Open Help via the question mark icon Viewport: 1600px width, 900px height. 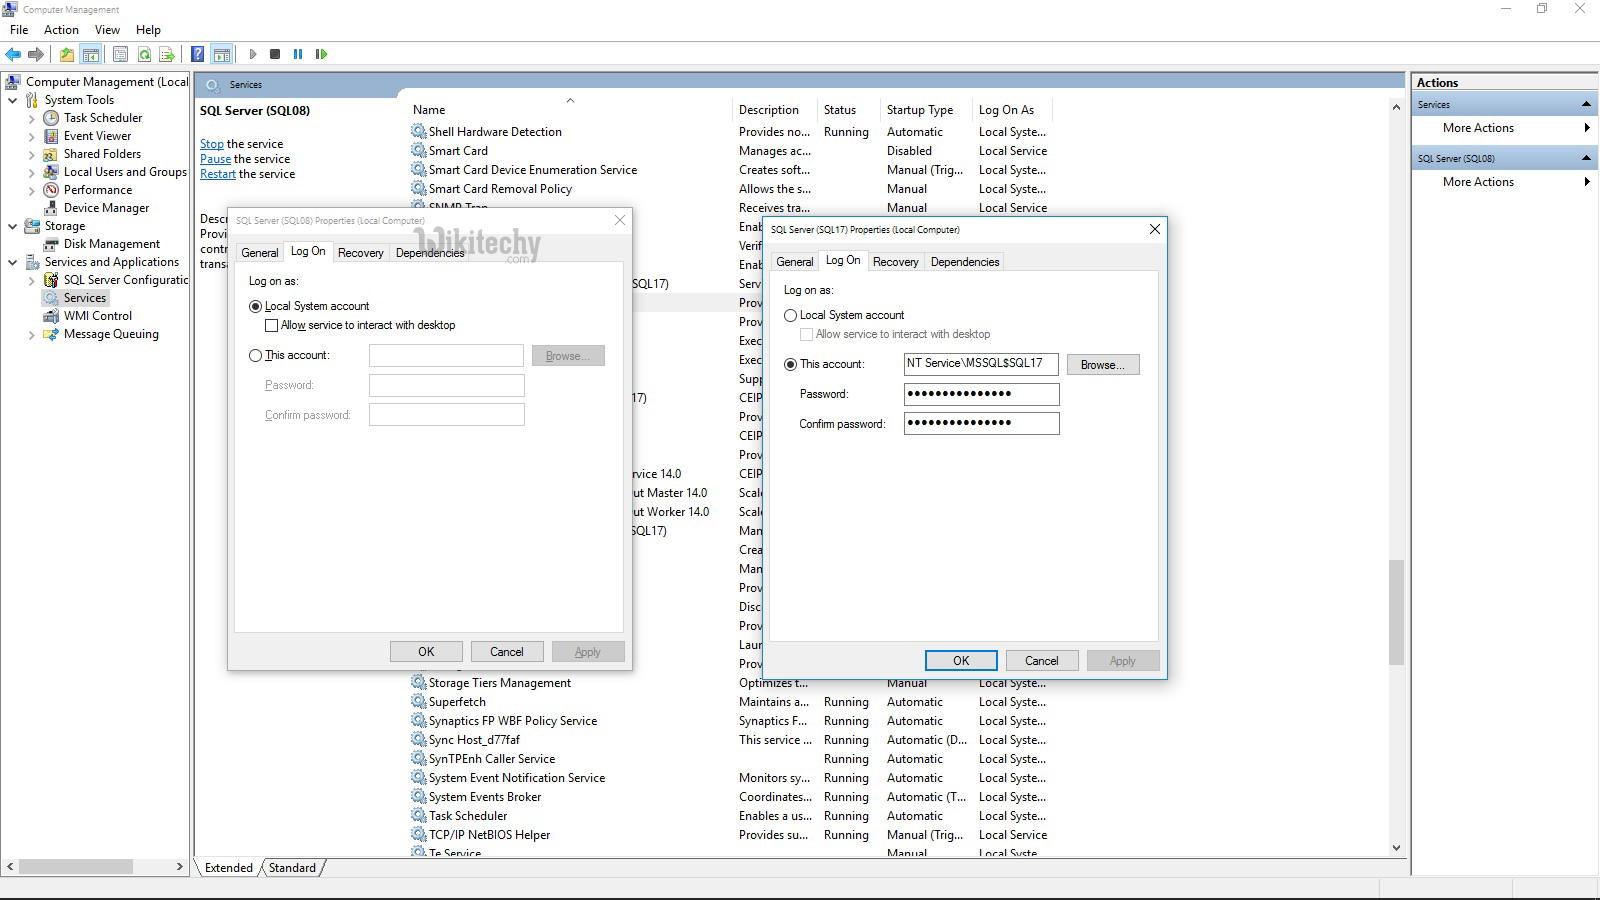(198, 54)
